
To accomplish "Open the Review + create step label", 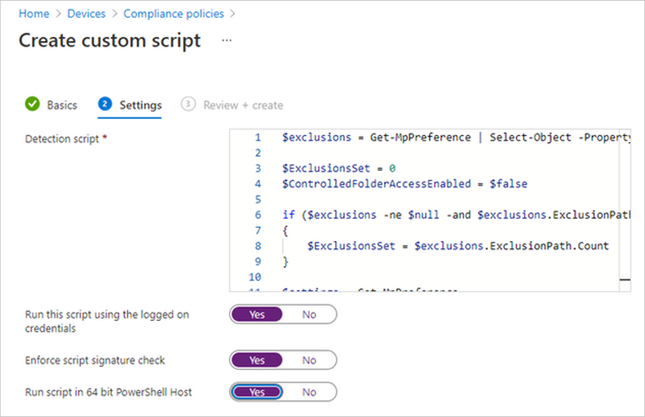I will (243, 105).
